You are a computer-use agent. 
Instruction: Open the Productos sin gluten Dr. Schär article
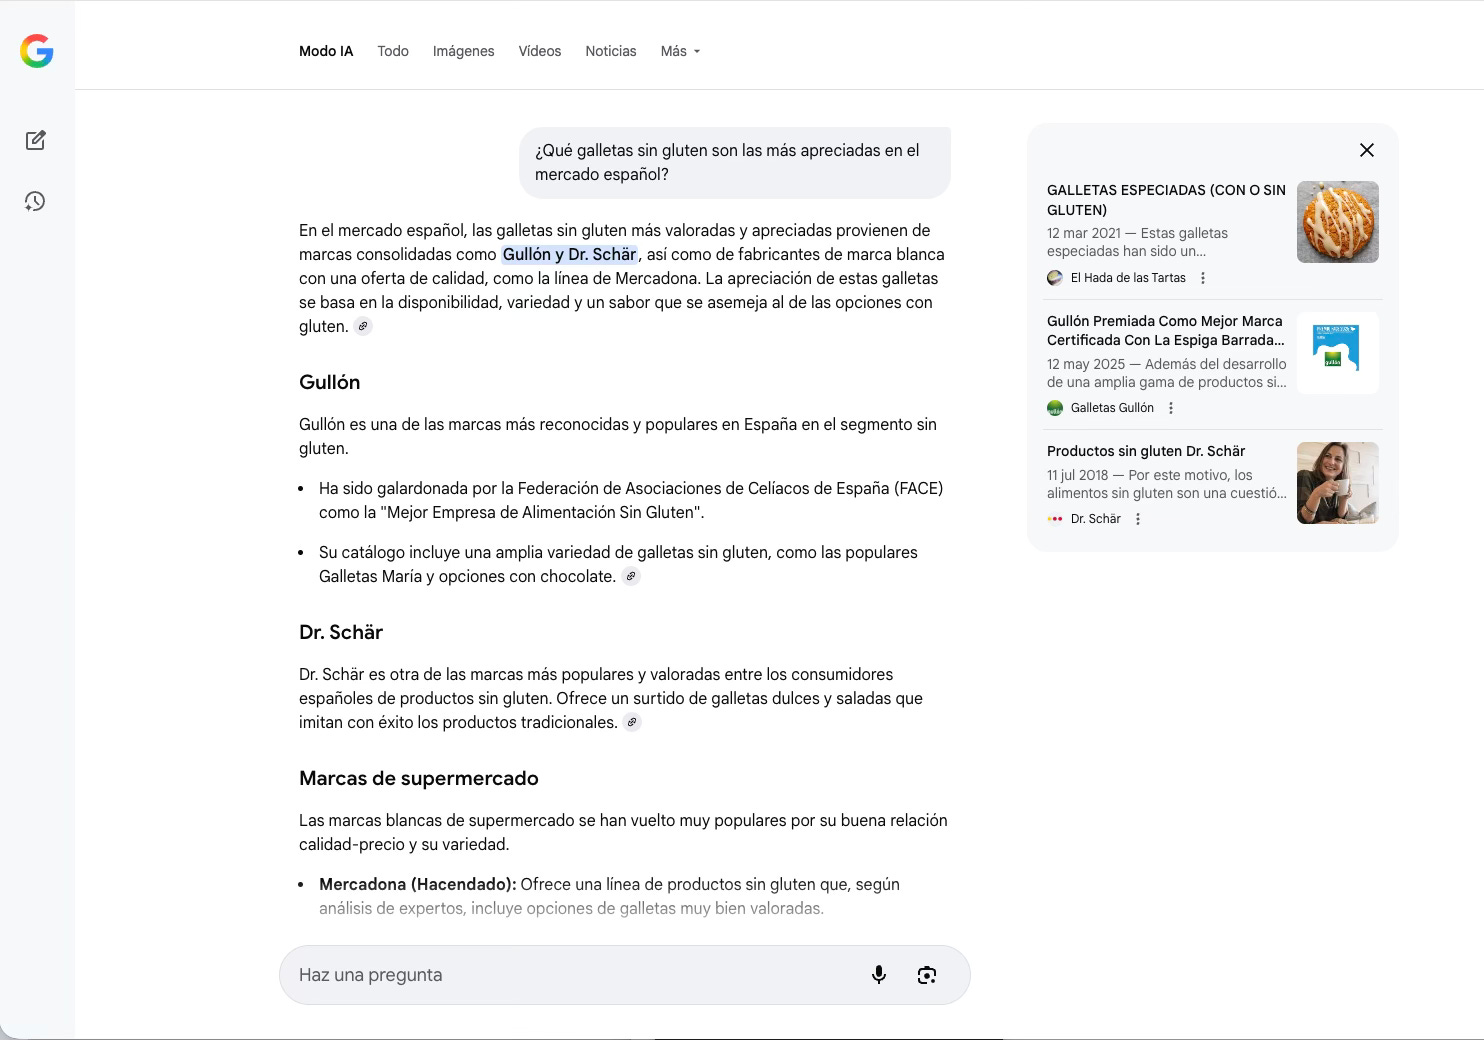(1146, 451)
